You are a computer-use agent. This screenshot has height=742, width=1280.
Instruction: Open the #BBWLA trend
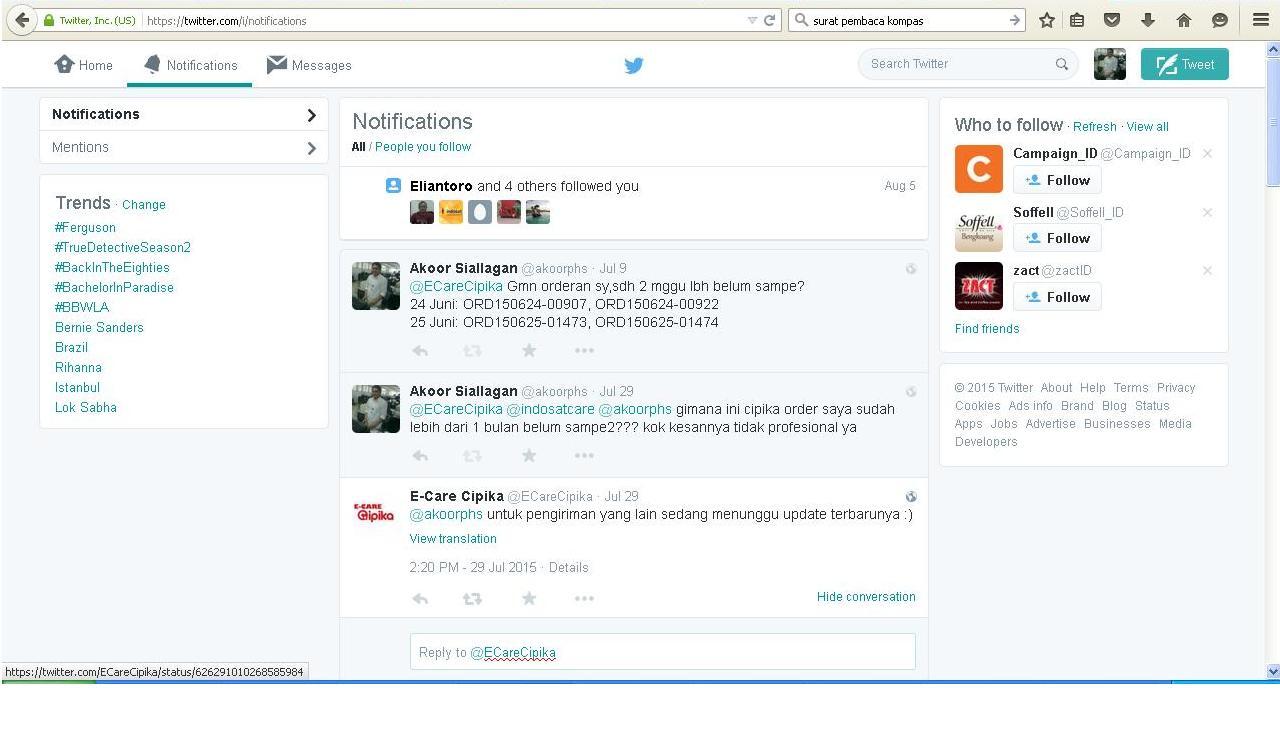(82, 307)
